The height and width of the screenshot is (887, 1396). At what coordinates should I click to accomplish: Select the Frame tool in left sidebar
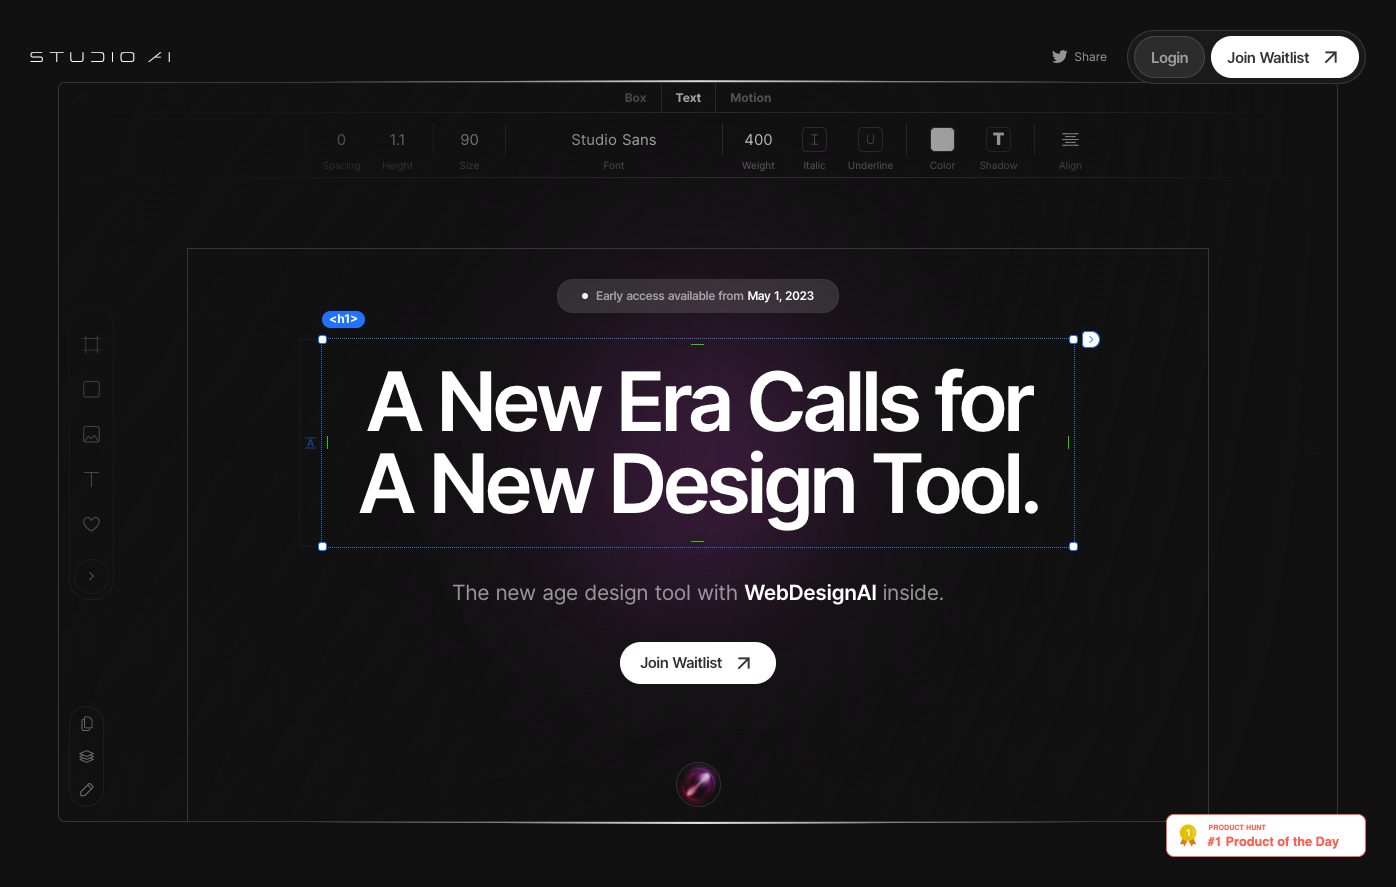91,345
